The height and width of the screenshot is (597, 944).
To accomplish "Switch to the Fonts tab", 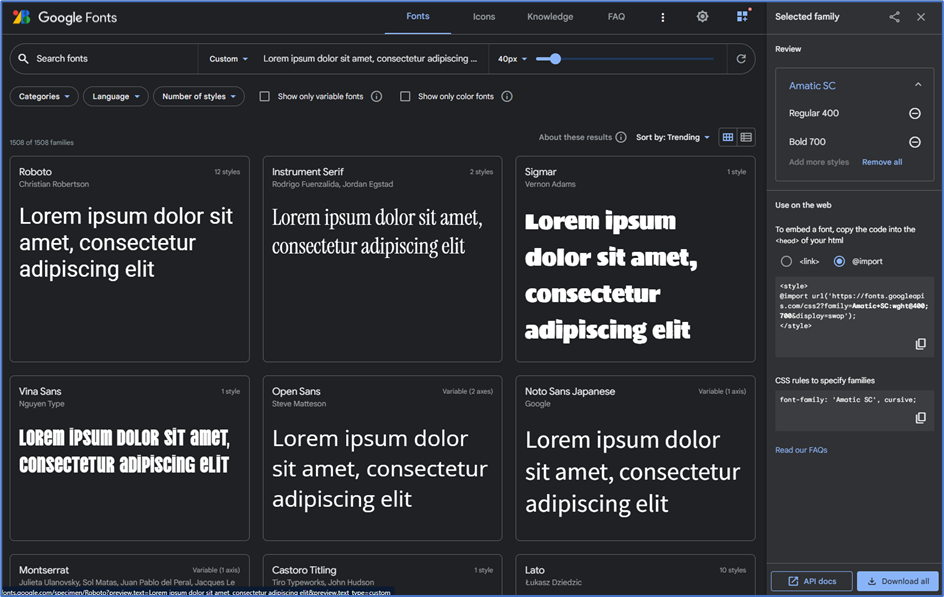I will [x=418, y=16].
